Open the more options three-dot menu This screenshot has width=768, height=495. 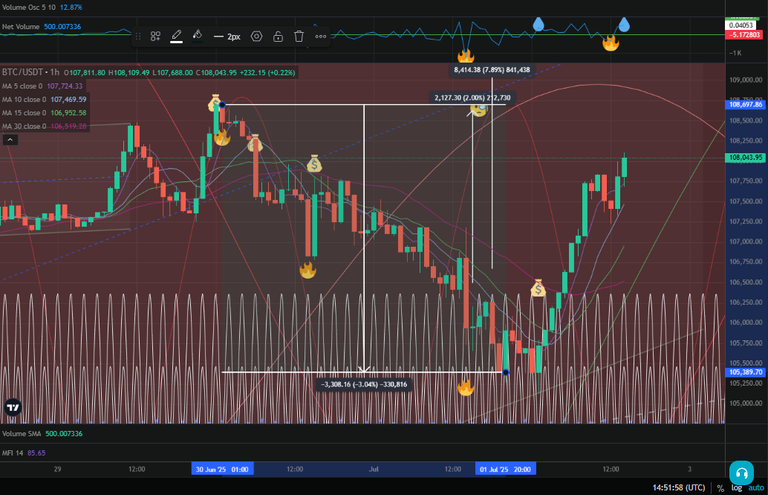pyautogui.click(x=320, y=36)
